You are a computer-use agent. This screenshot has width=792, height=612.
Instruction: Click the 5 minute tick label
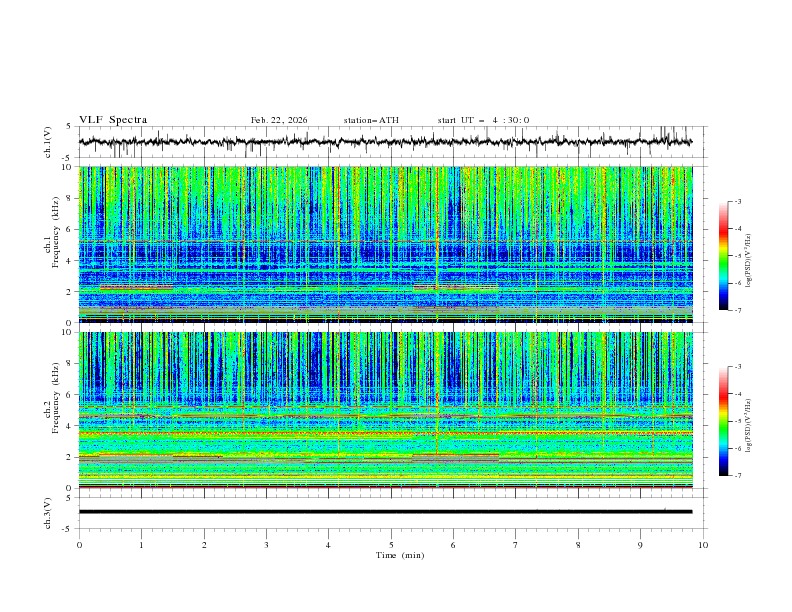point(391,545)
